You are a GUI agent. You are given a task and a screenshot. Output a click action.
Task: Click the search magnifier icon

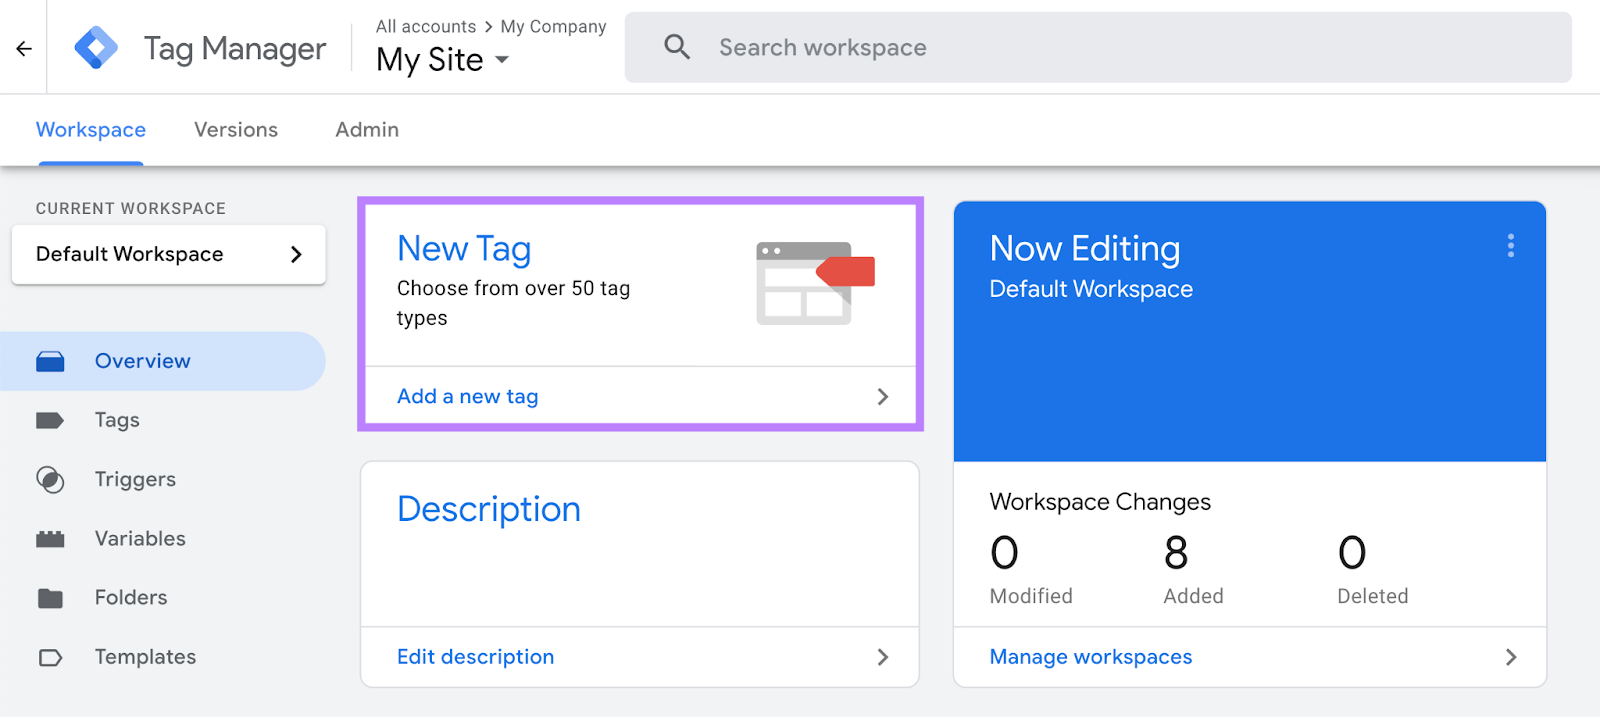click(677, 47)
